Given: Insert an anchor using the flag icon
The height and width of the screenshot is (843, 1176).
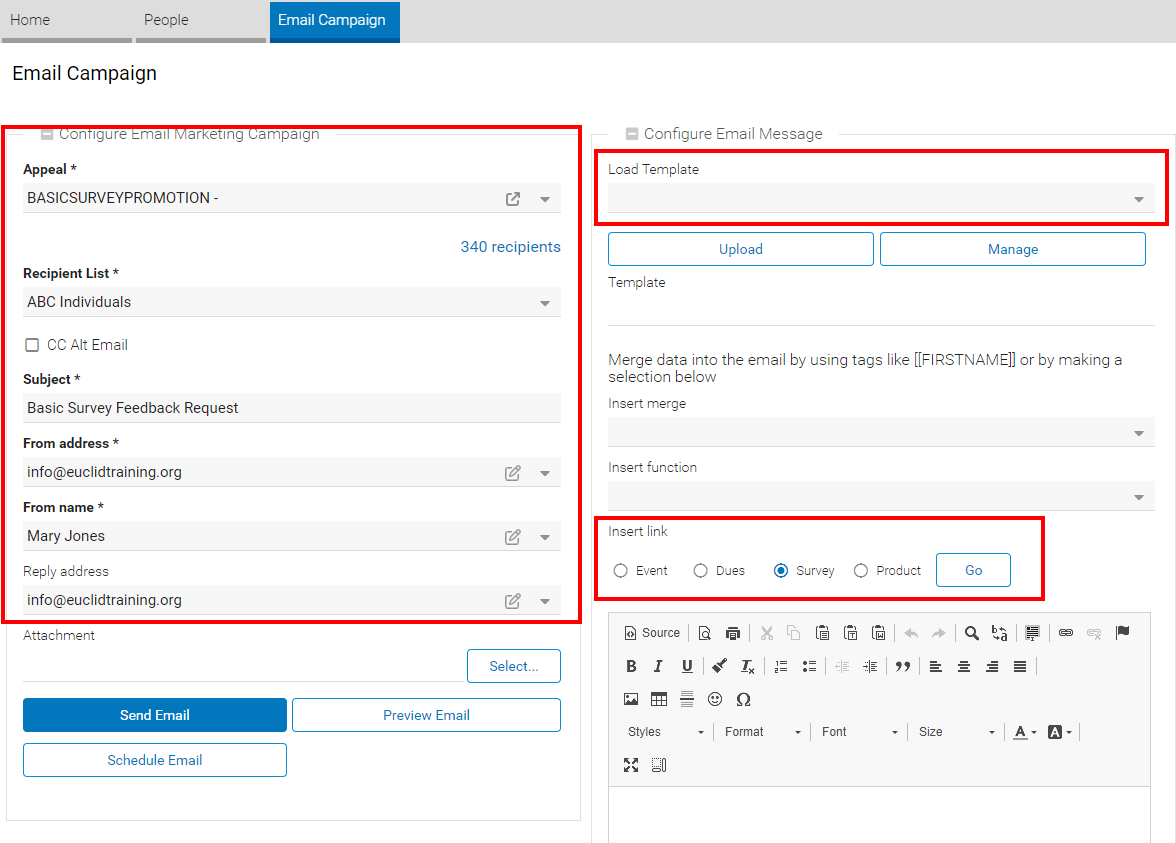Looking at the screenshot, I should pyautogui.click(x=1122, y=633).
